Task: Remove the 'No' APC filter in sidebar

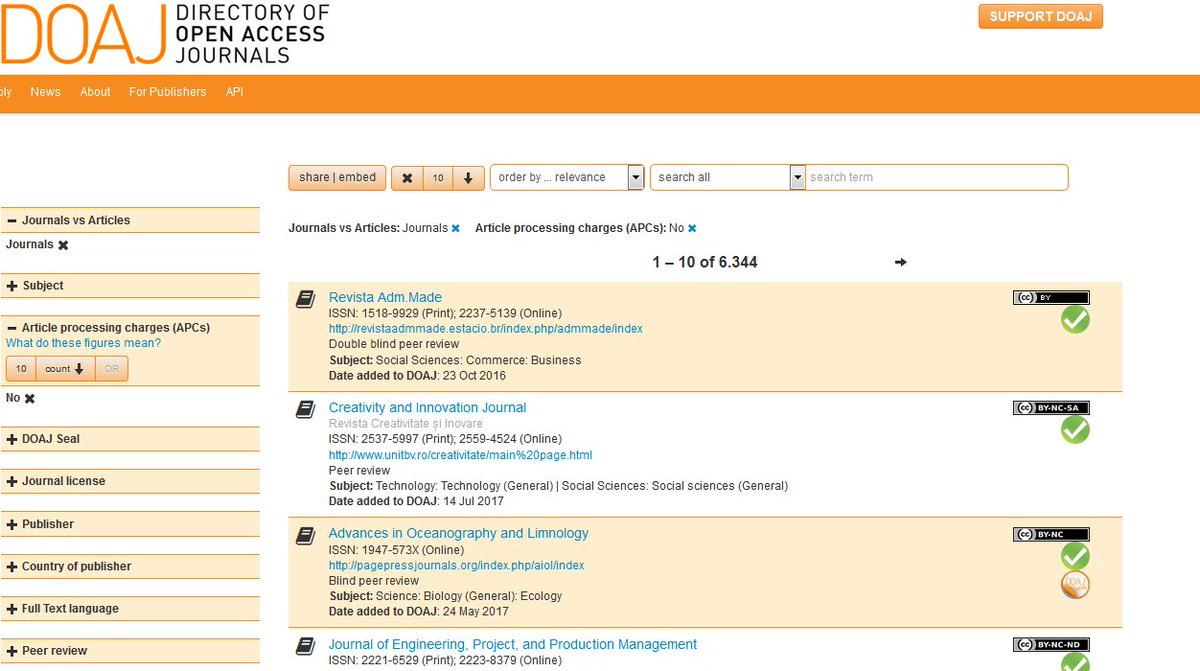Action: tap(30, 398)
